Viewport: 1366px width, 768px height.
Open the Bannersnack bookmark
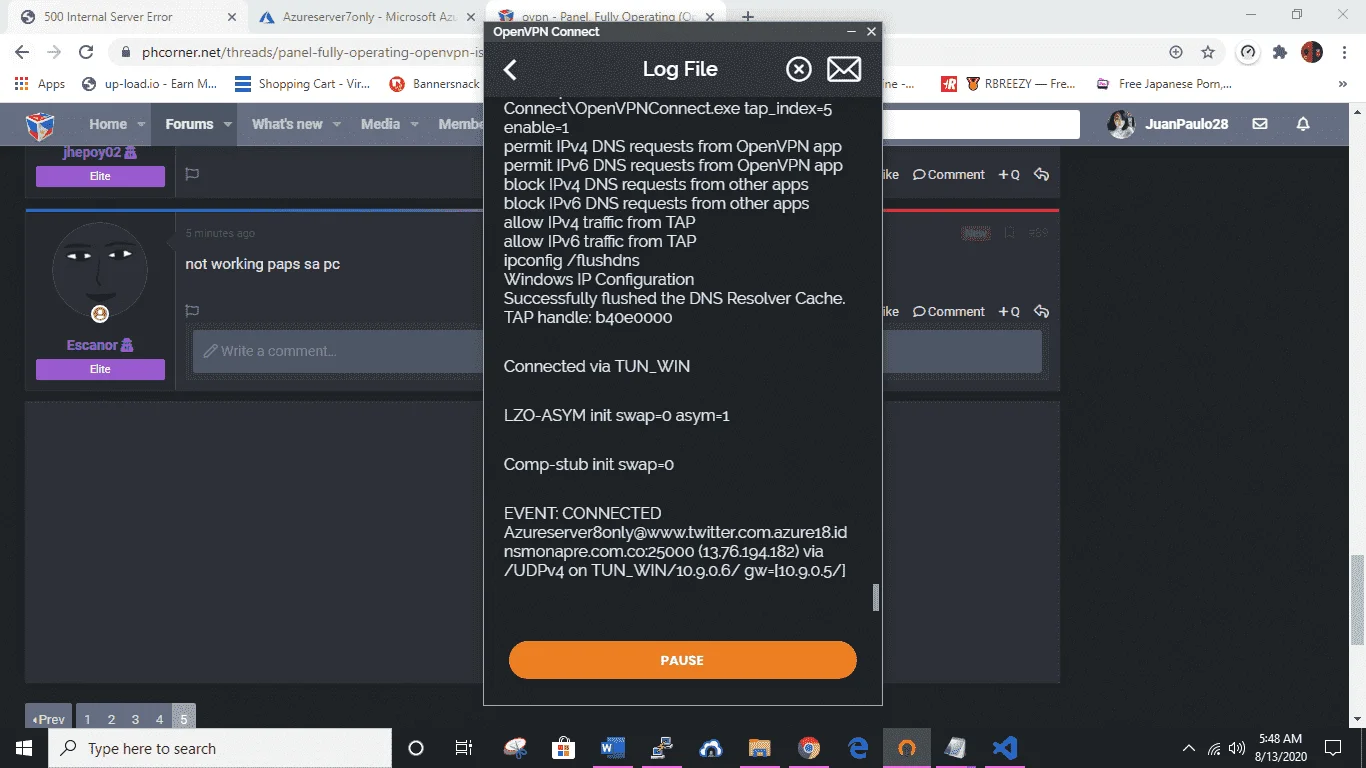[x=435, y=84]
